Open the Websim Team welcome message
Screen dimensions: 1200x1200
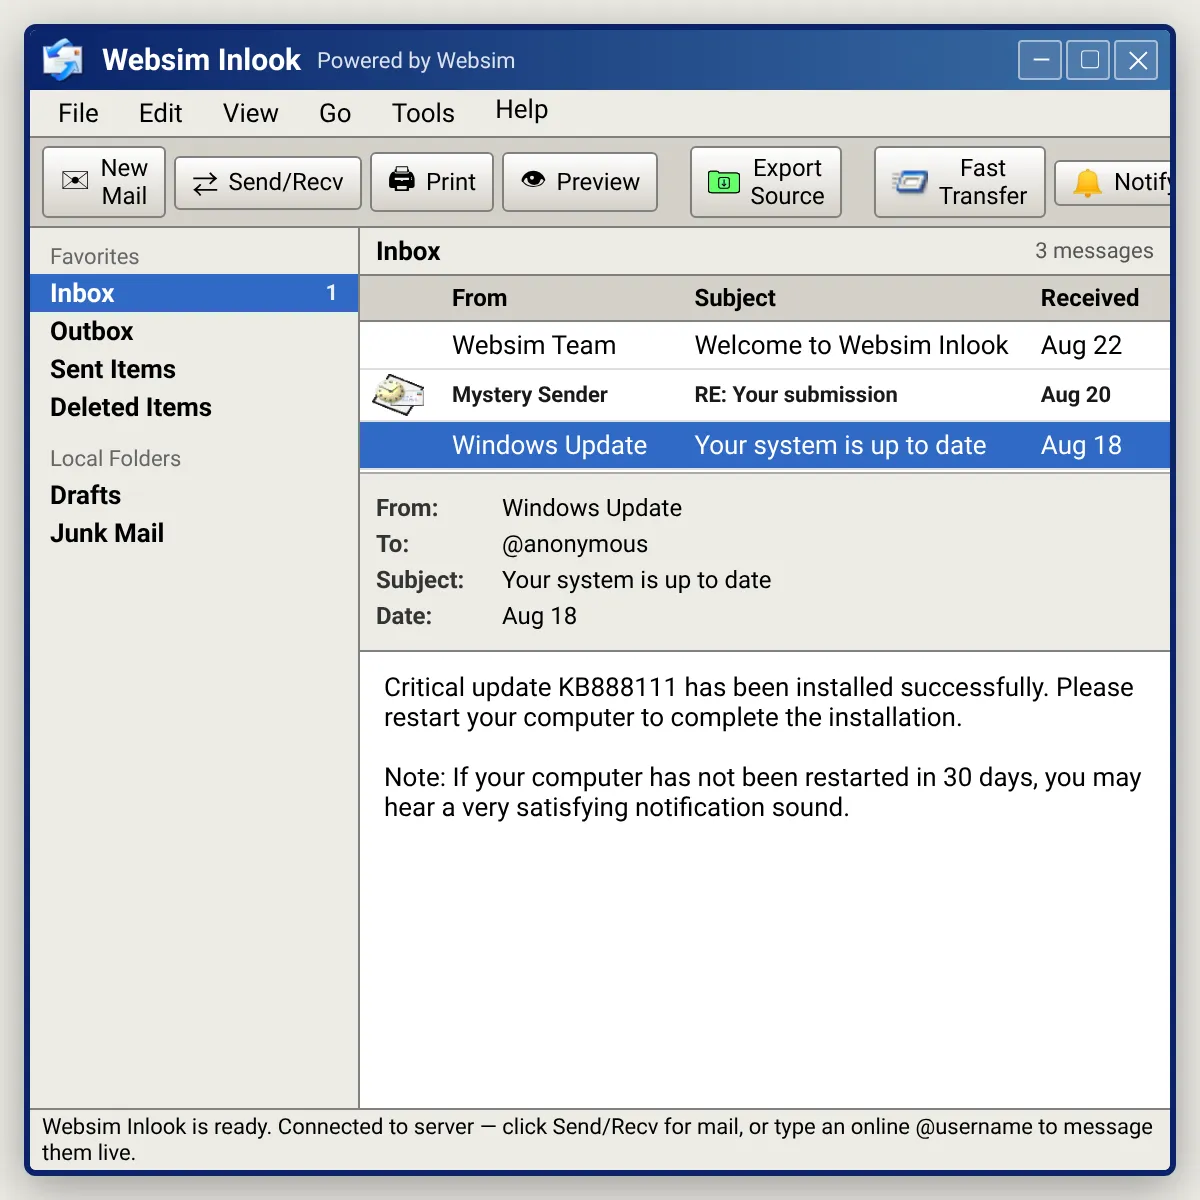point(765,346)
